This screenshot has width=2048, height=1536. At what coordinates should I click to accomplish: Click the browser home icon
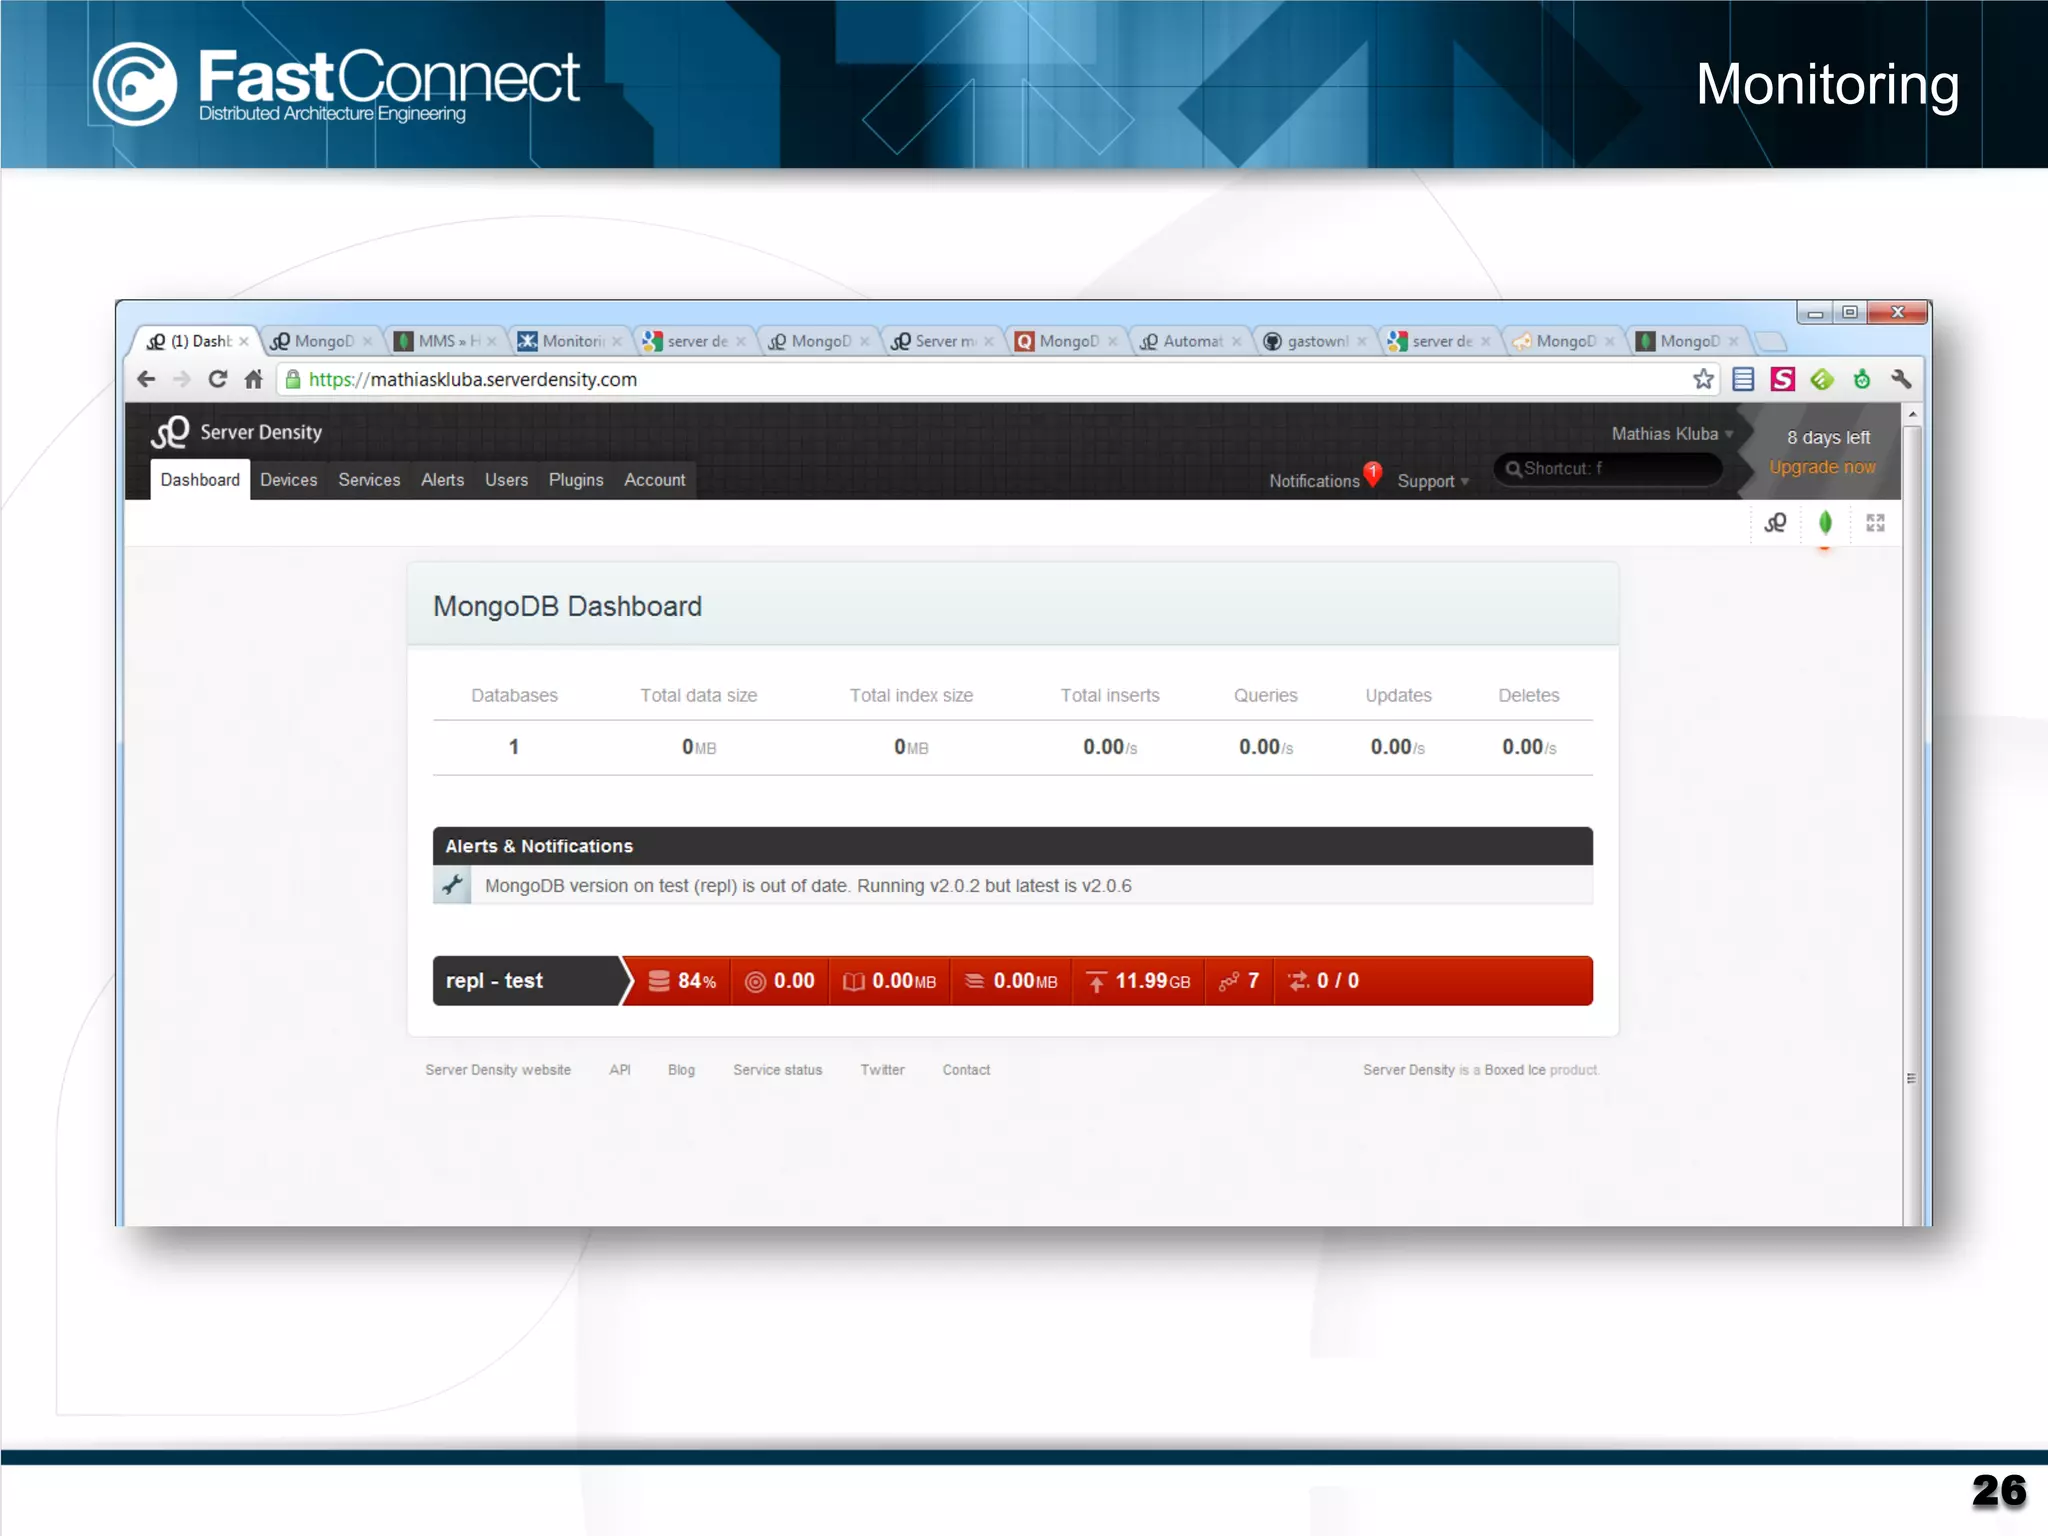253,379
